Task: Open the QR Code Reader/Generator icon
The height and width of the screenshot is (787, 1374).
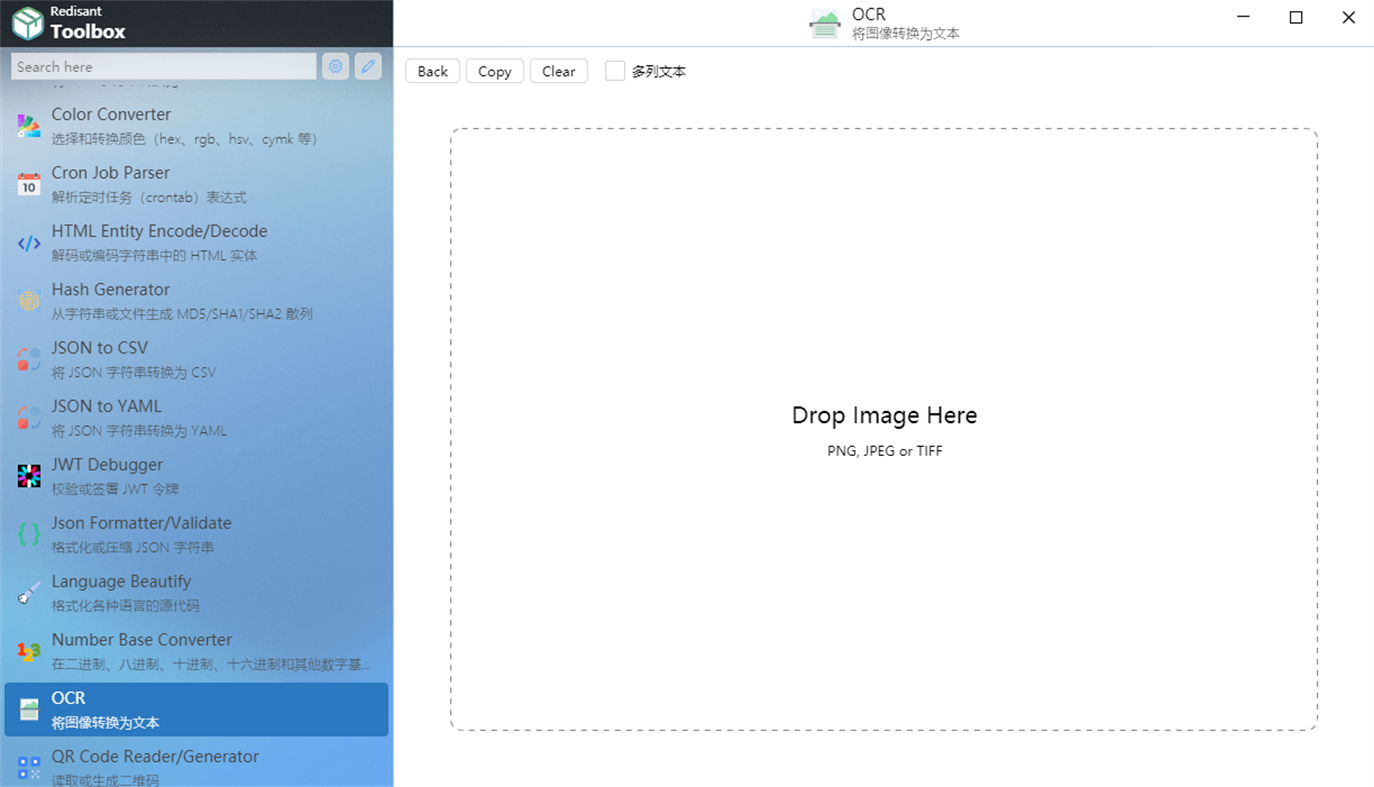Action: 29,768
